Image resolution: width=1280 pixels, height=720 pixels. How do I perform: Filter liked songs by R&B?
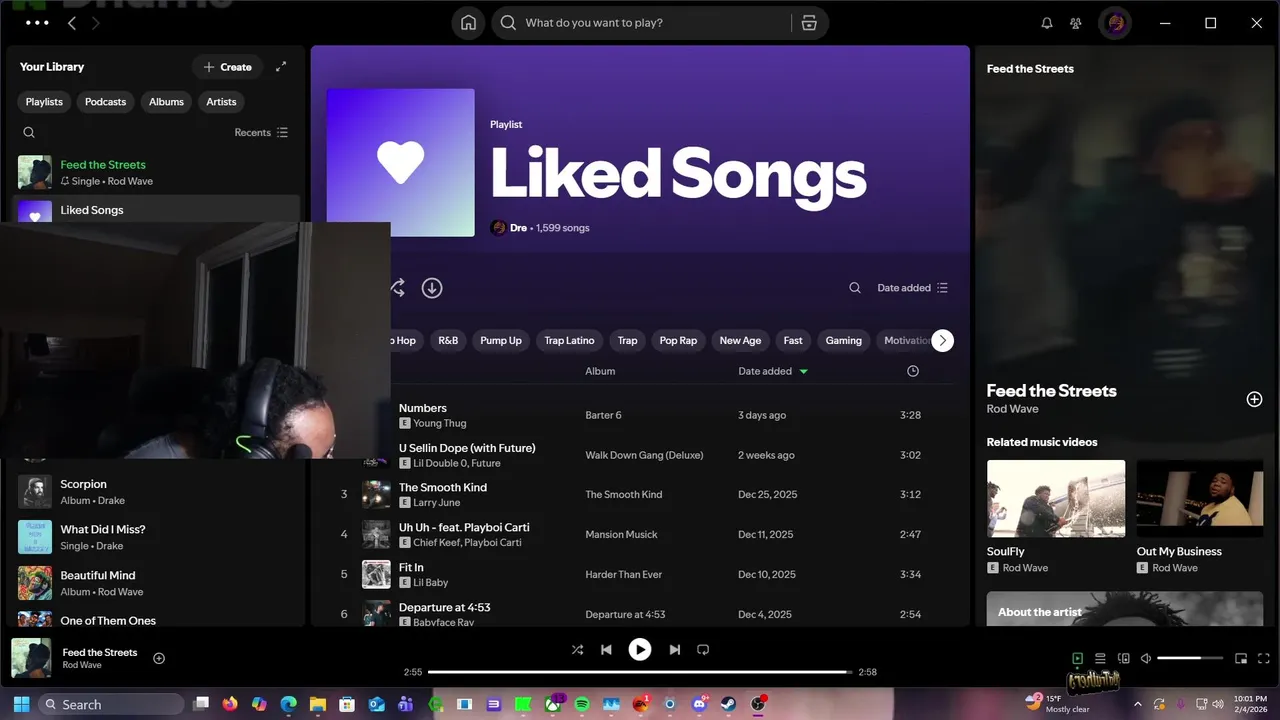(x=448, y=341)
